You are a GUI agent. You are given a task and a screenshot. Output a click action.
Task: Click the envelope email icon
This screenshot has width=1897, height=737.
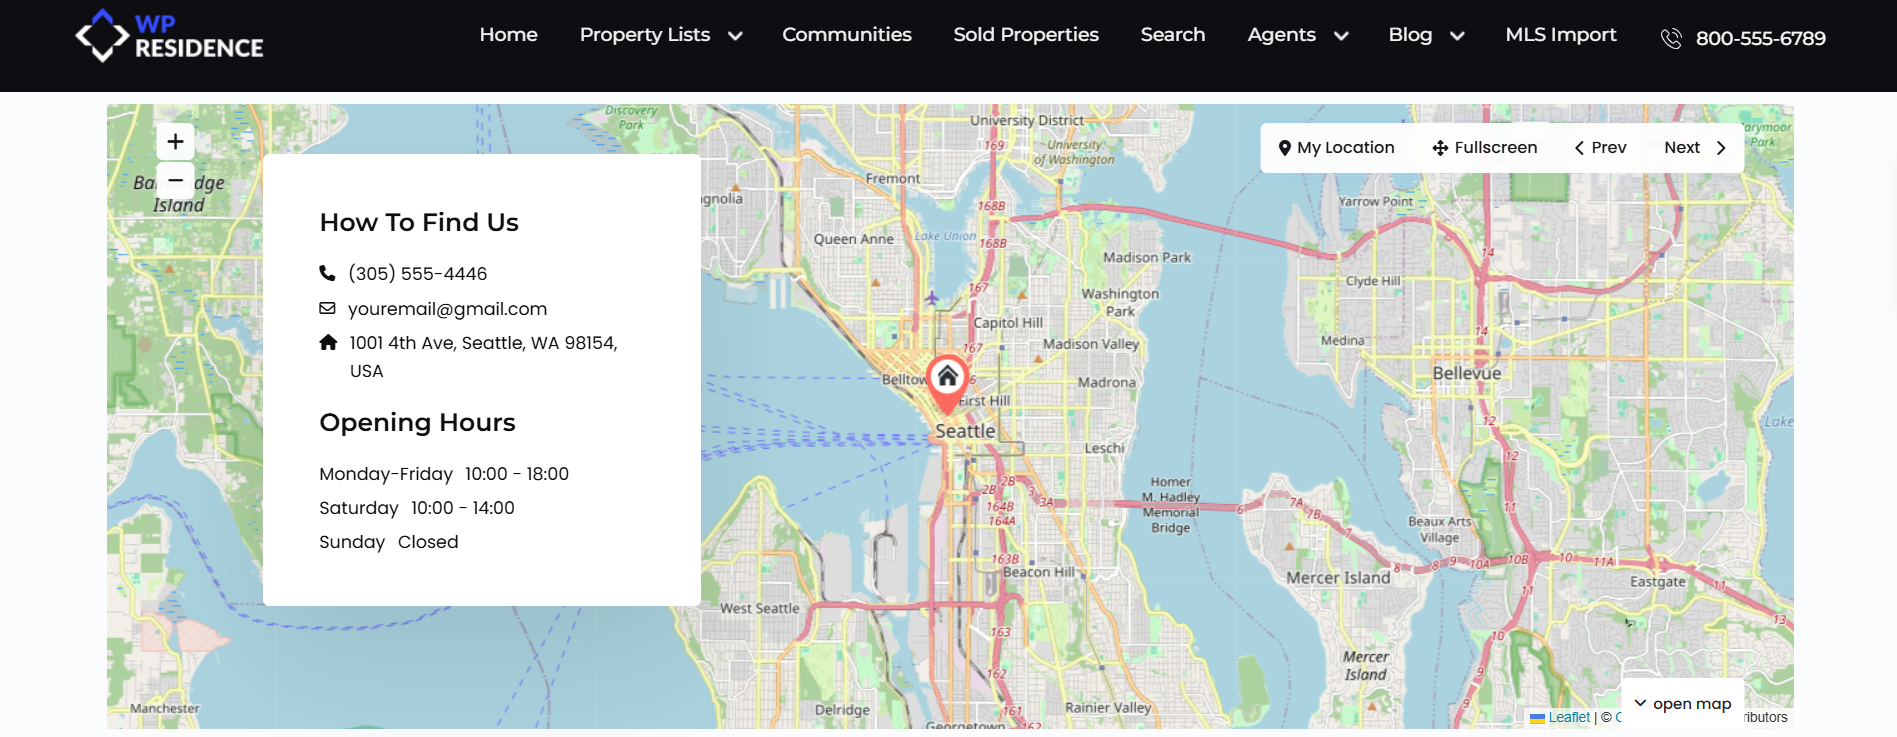click(x=327, y=308)
